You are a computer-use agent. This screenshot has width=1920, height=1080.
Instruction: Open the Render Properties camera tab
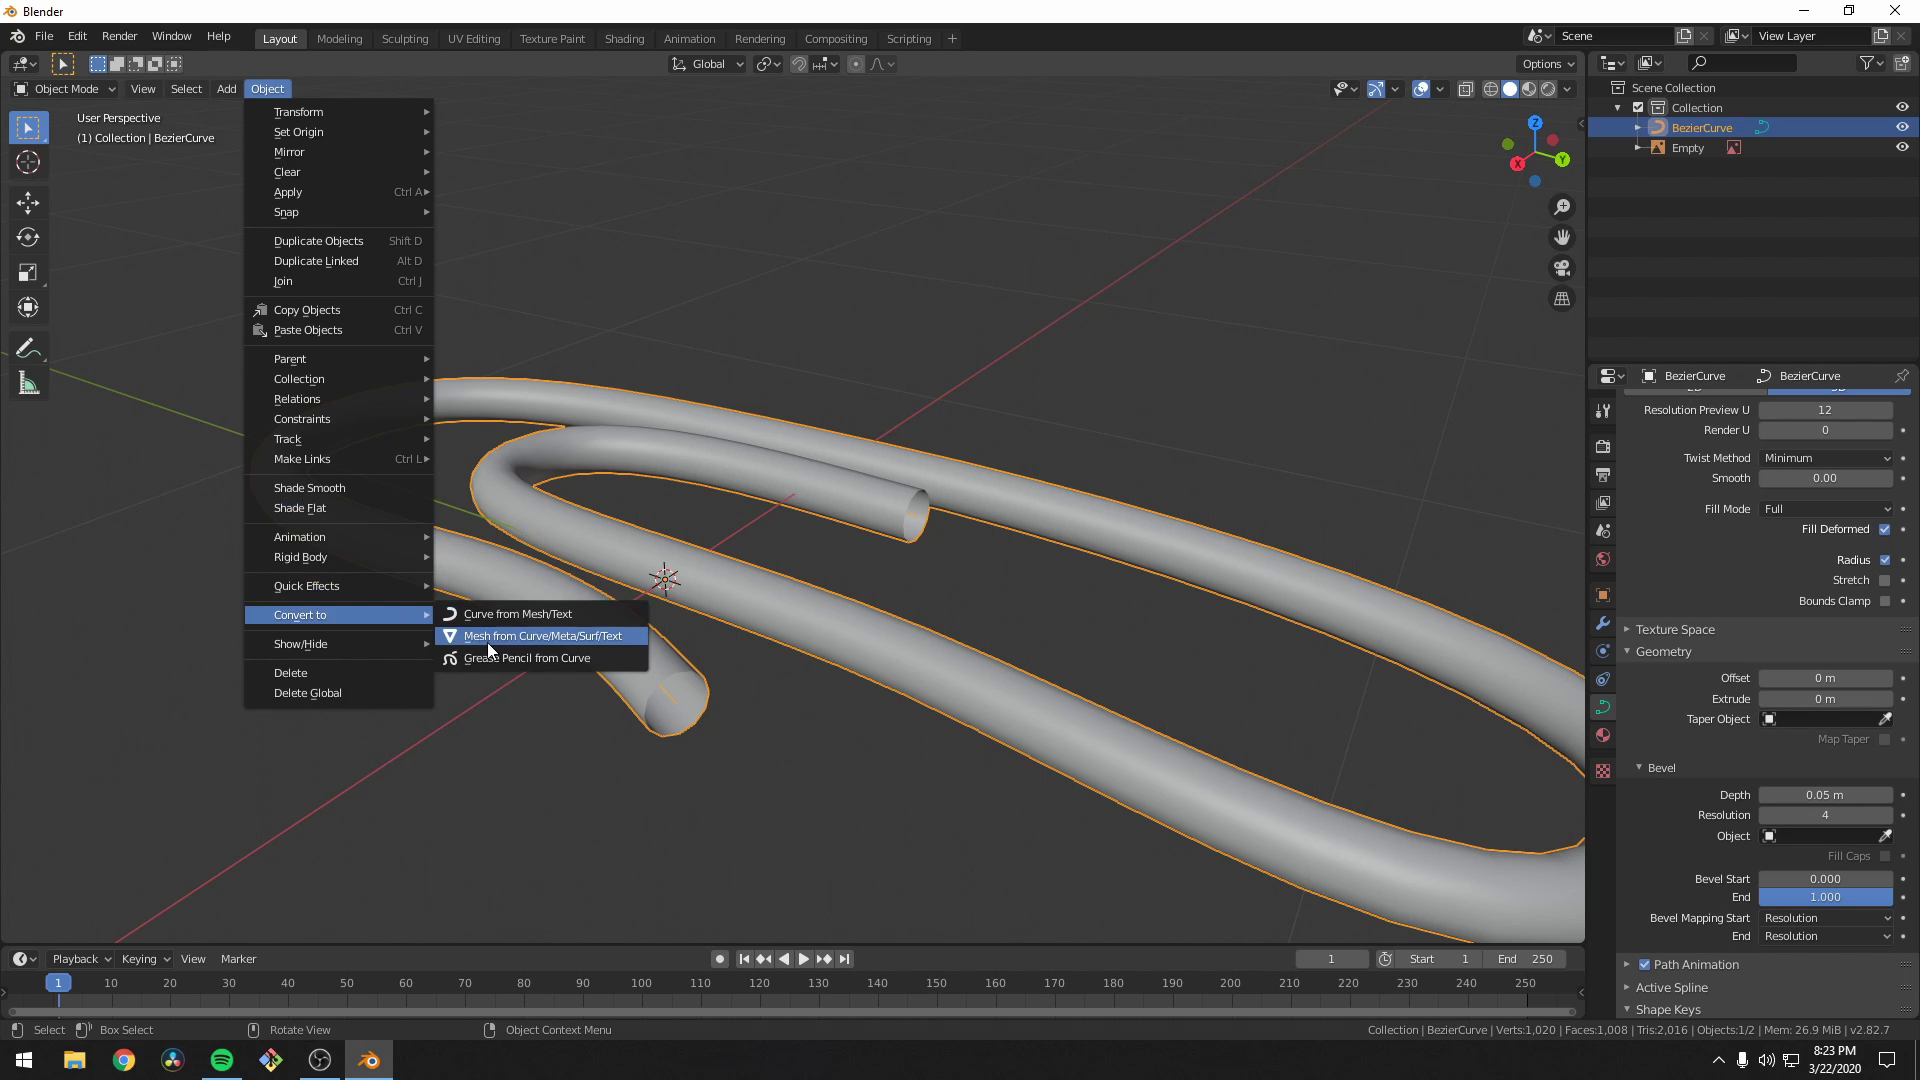pyautogui.click(x=1603, y=447)
